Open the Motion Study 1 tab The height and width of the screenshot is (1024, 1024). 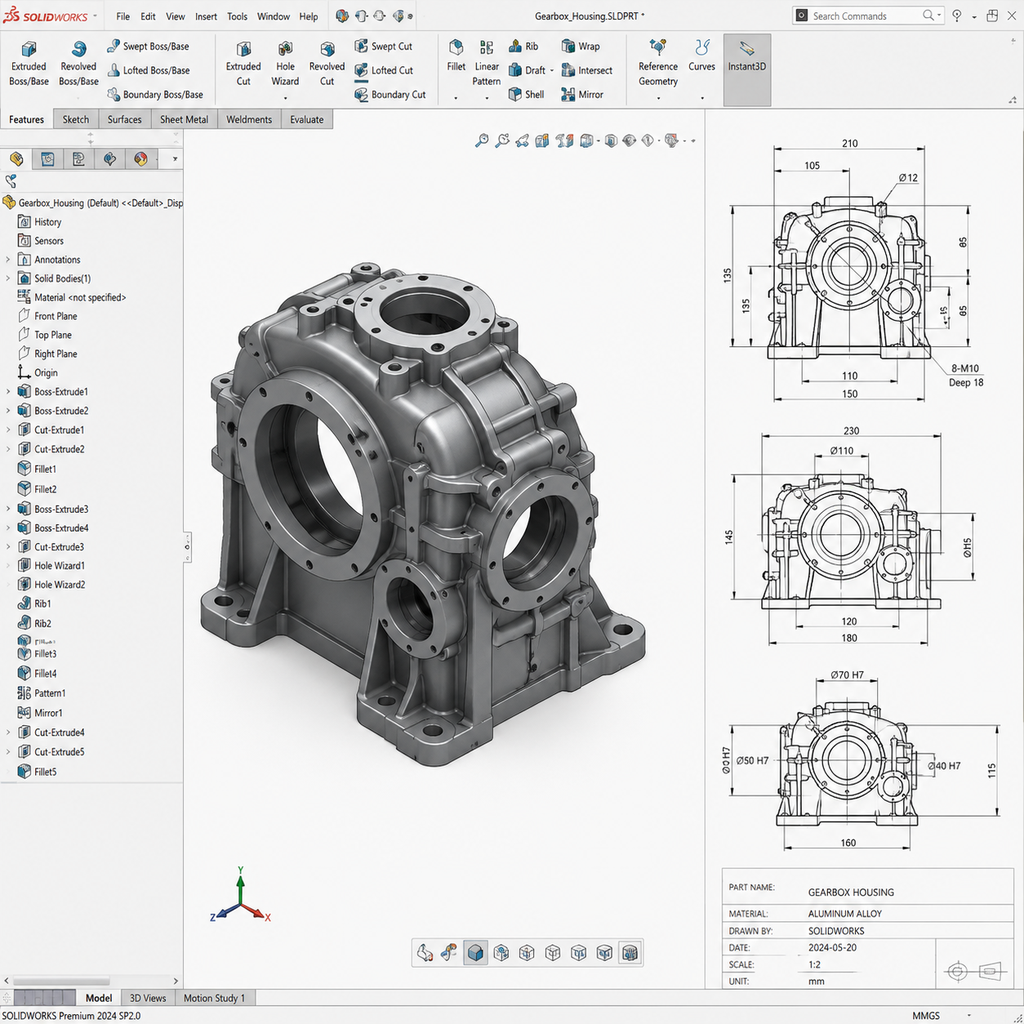pos(214,998)
